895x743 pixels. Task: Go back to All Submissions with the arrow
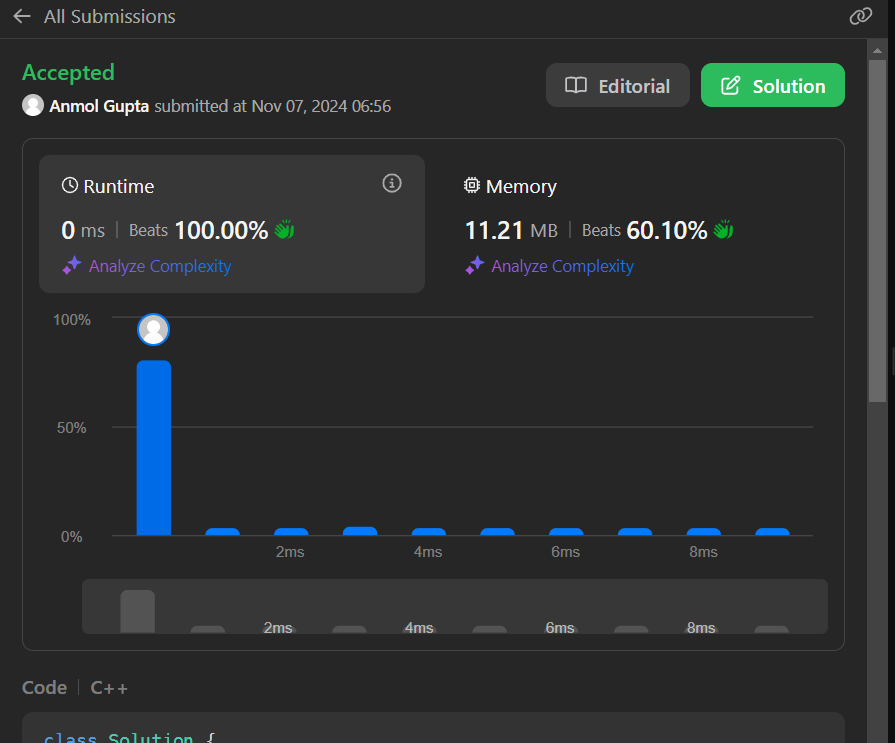22,17
